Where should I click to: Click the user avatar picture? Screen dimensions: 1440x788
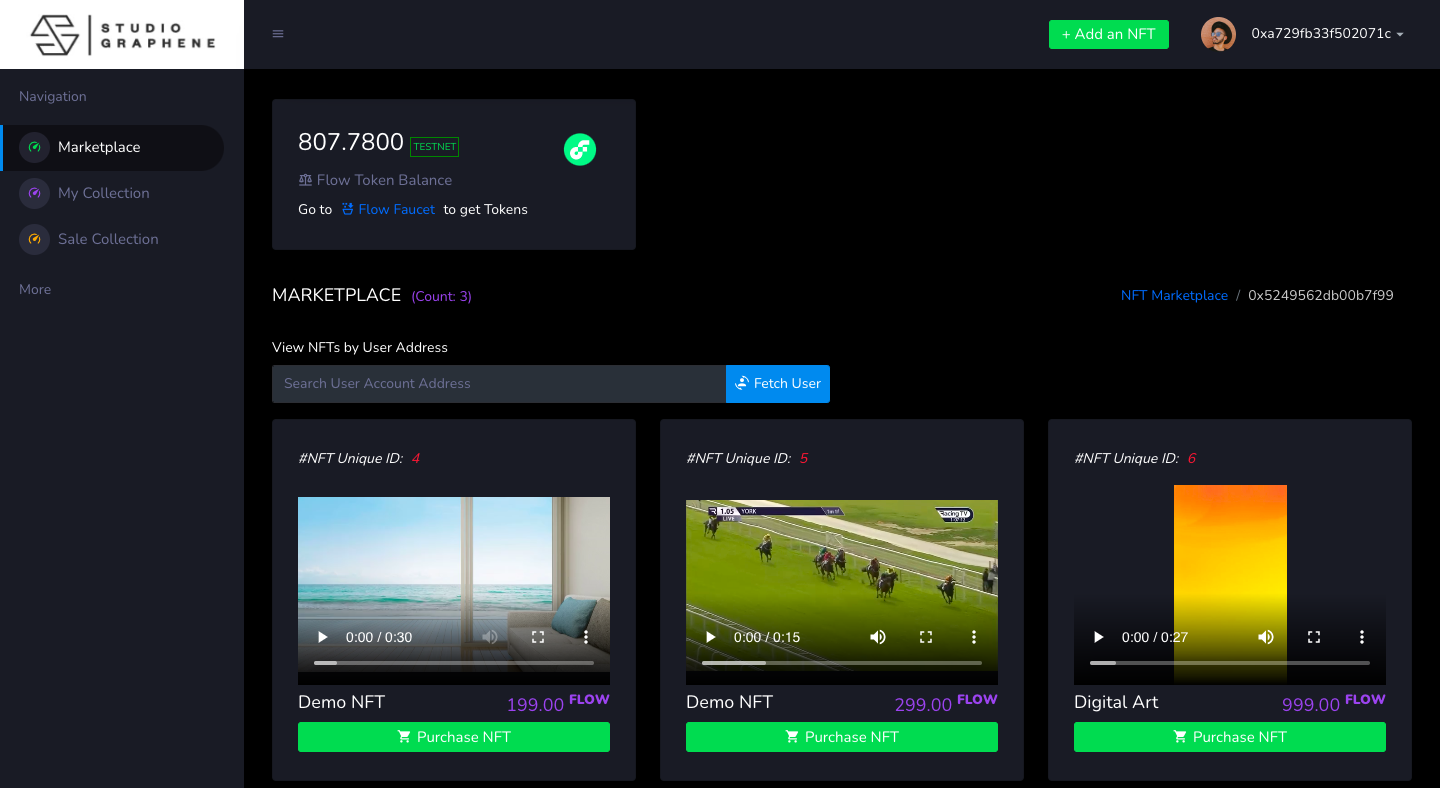1217,34
